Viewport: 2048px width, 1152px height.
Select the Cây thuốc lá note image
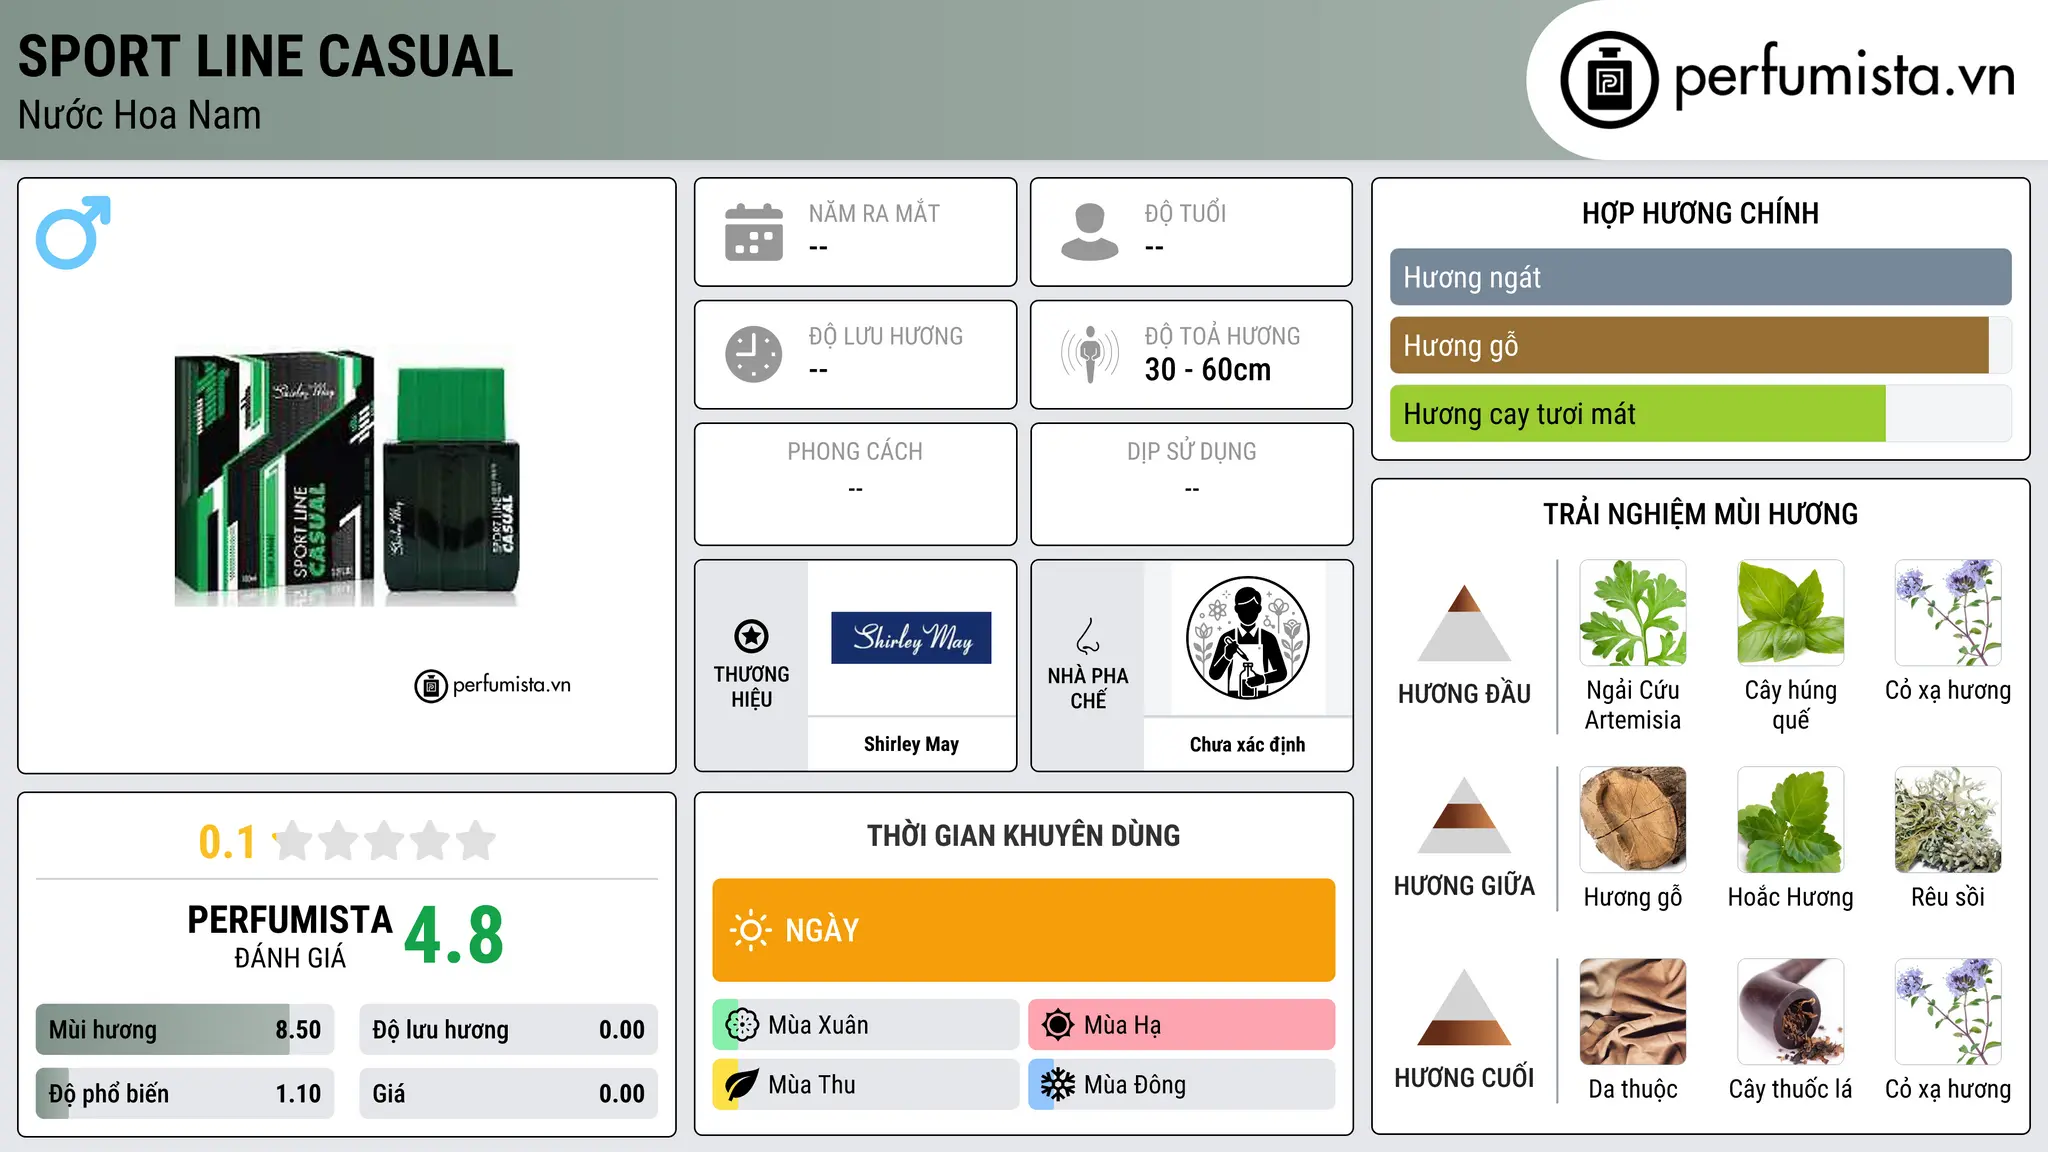1791,1012
